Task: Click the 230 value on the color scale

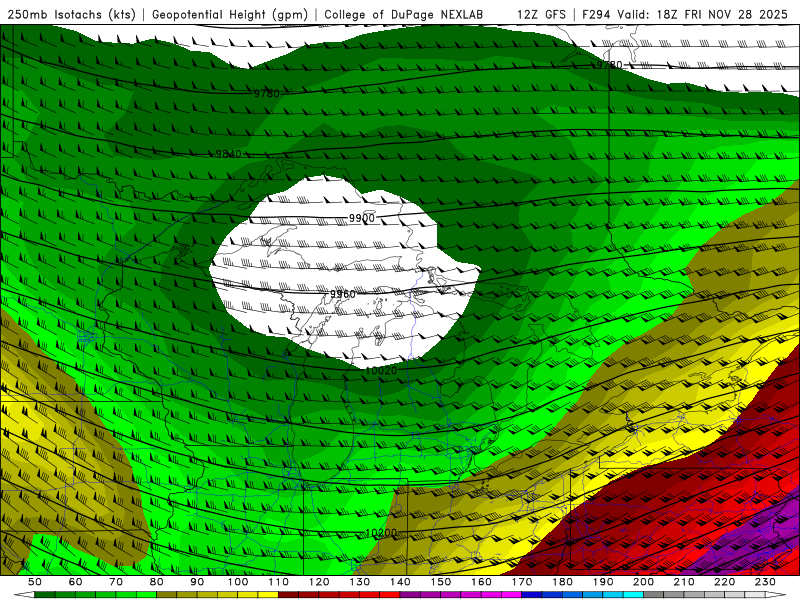Action: pos(765,582)
